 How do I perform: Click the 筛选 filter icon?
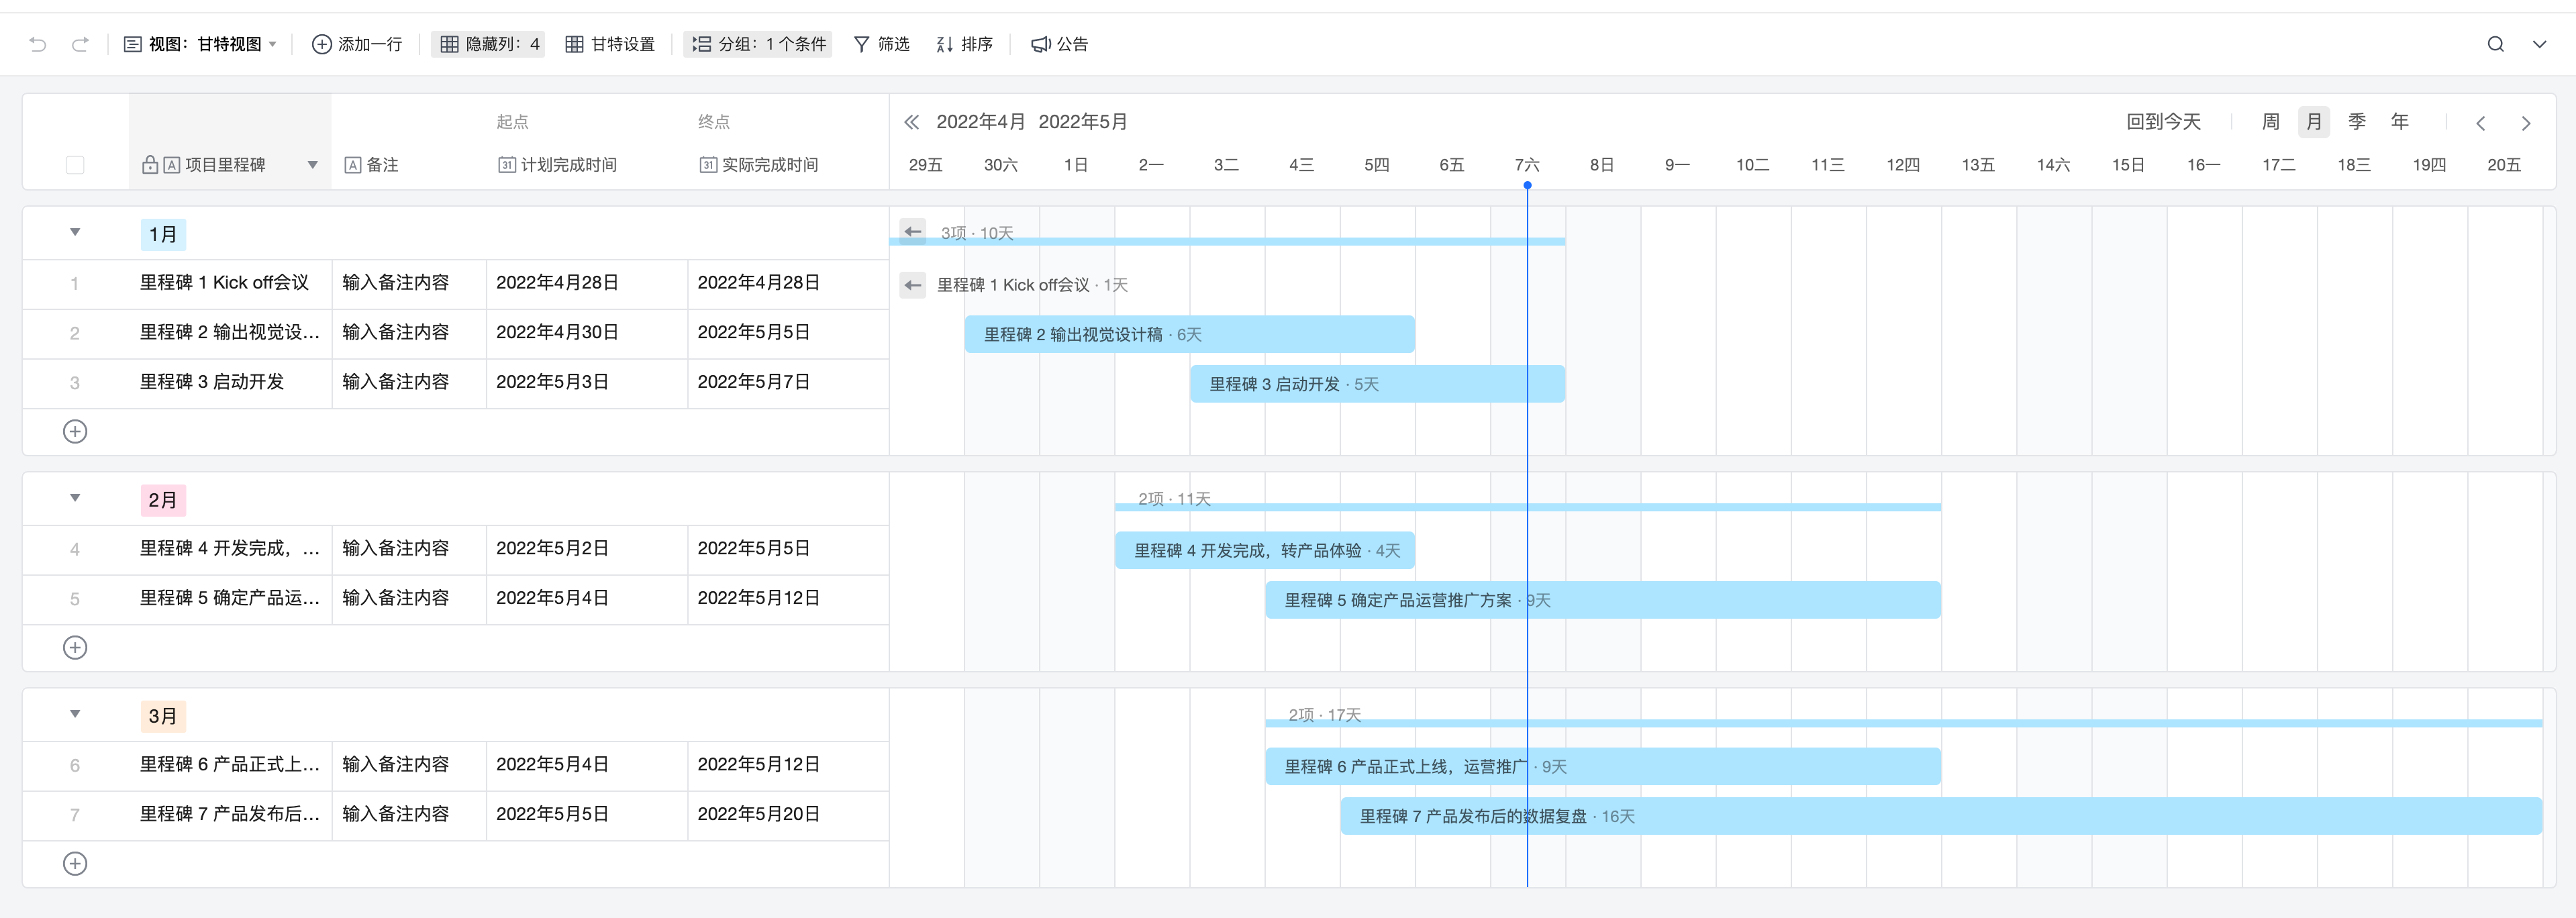tap(861, 44)
